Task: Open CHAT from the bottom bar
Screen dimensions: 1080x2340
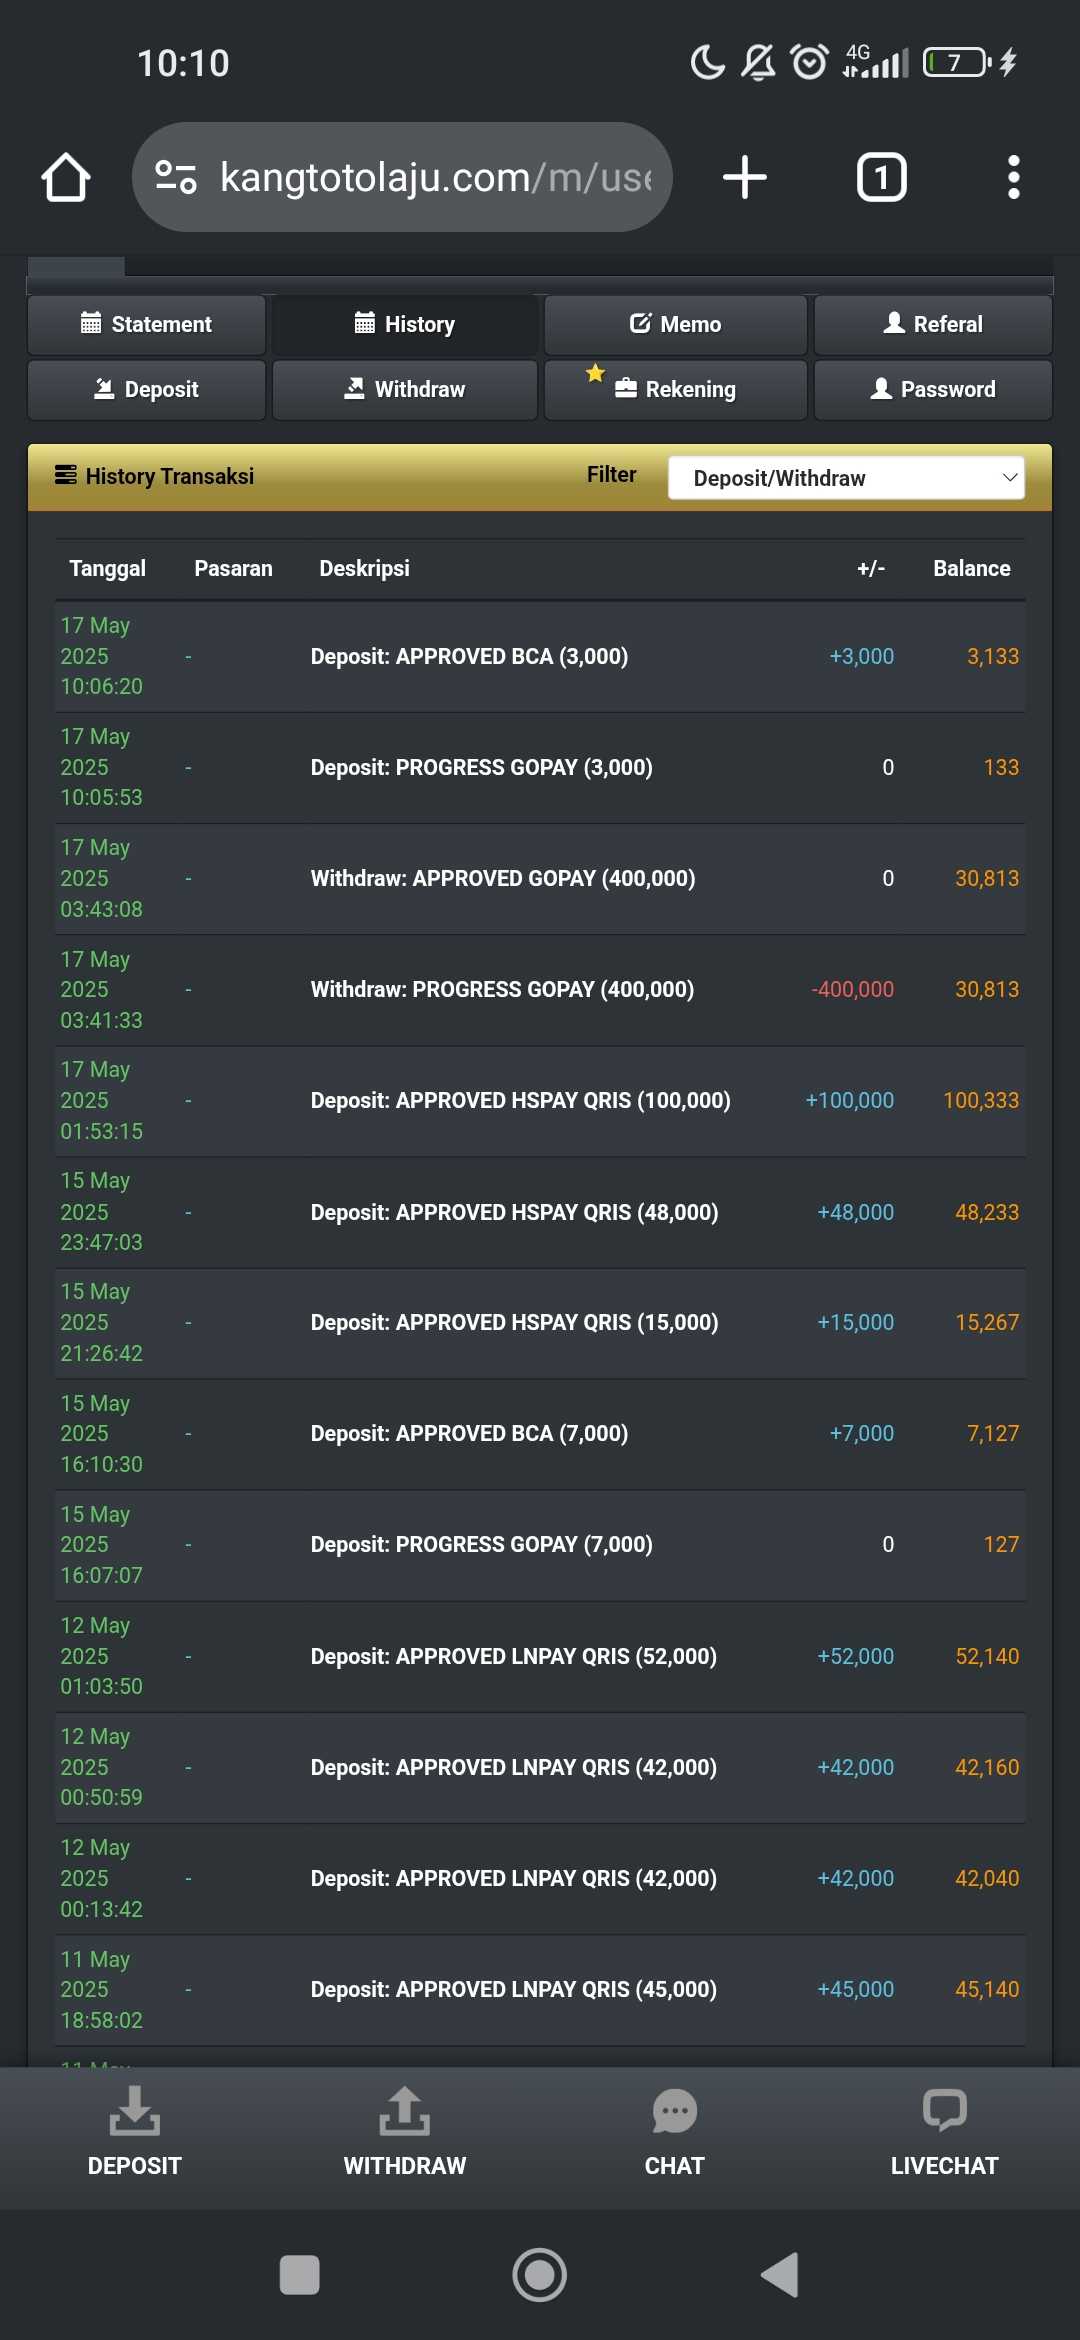Action: click(674, 2131)
